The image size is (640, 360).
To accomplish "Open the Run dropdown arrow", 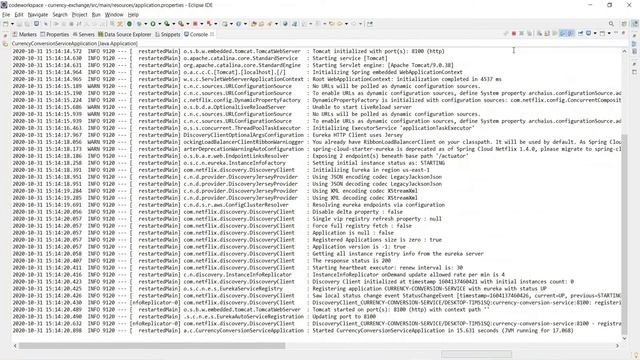I will point(160,24).
